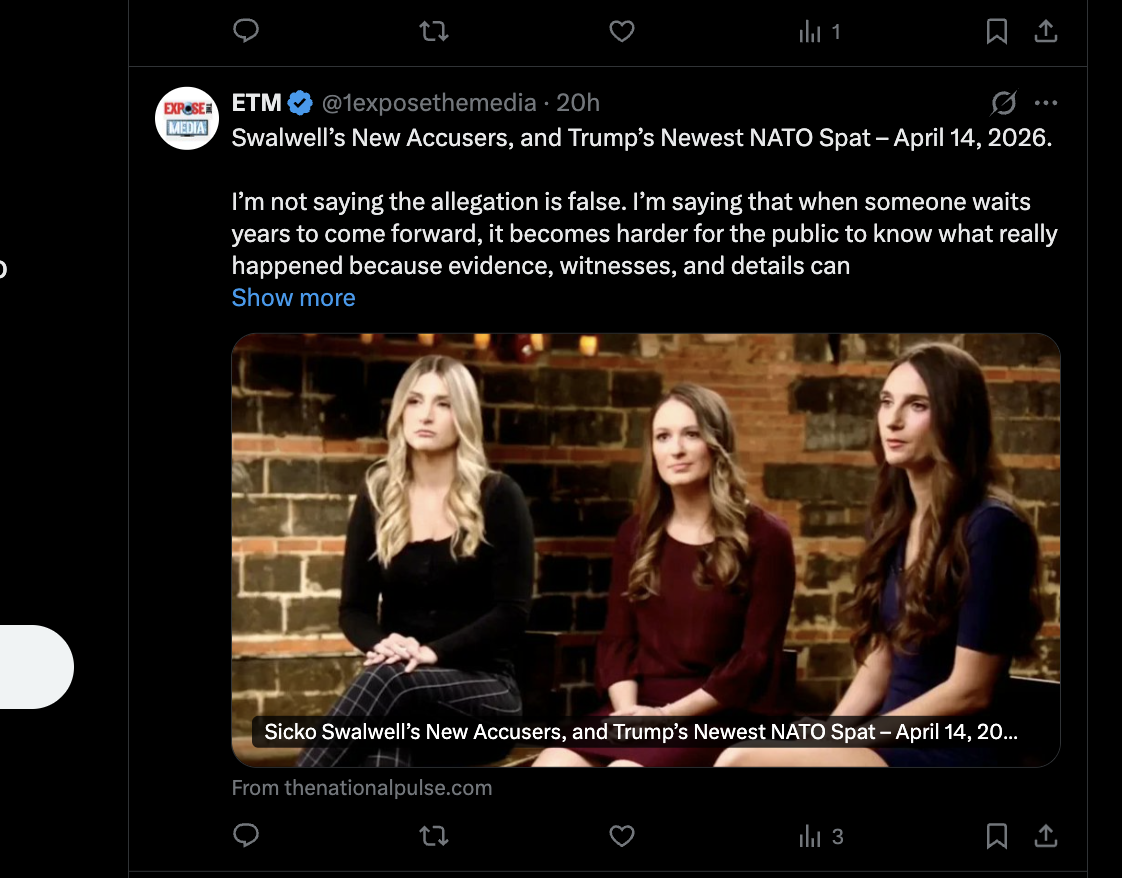Repost the post above ETM's
This screenshot has height=878, width=1122.
(x=433, y=32)
